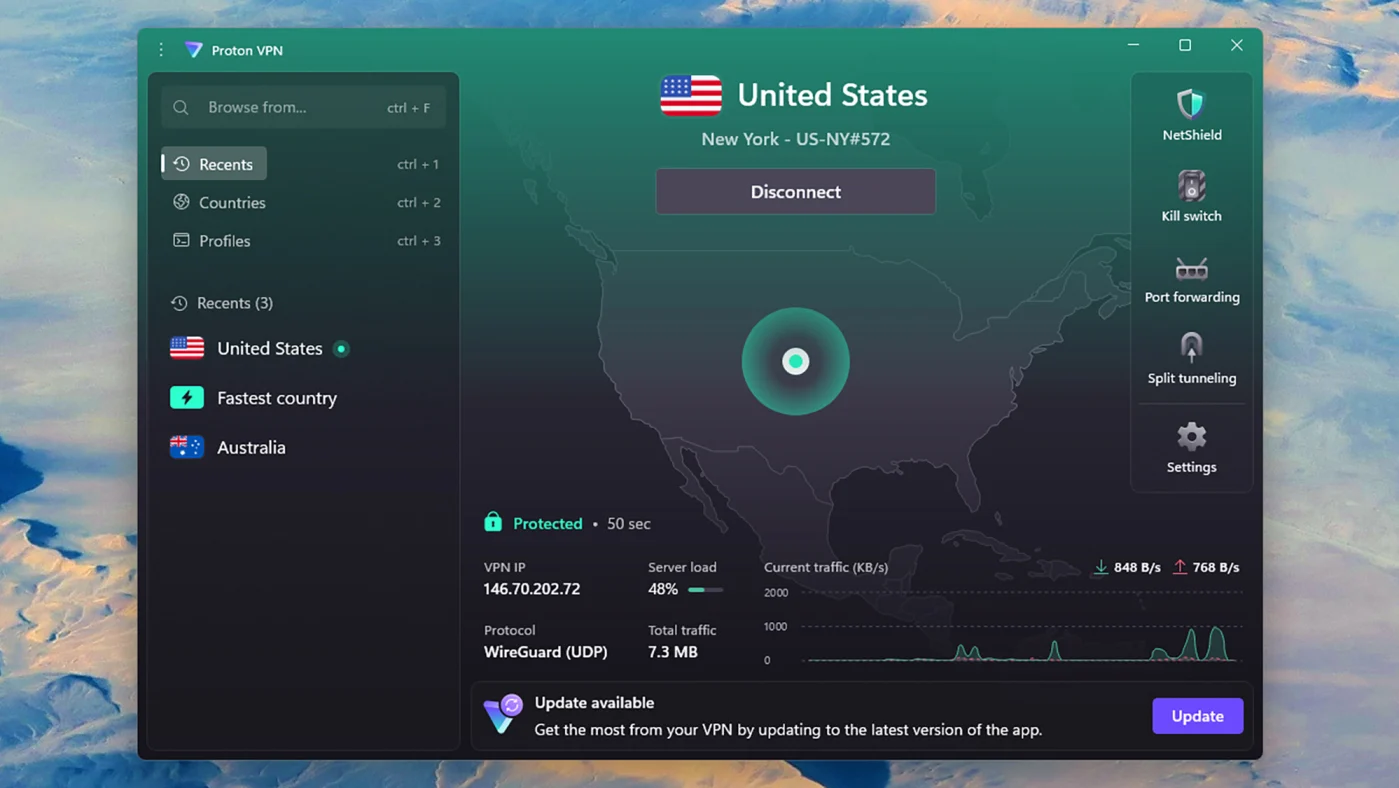Open the NetShield shield icon

coord(1191,104)
